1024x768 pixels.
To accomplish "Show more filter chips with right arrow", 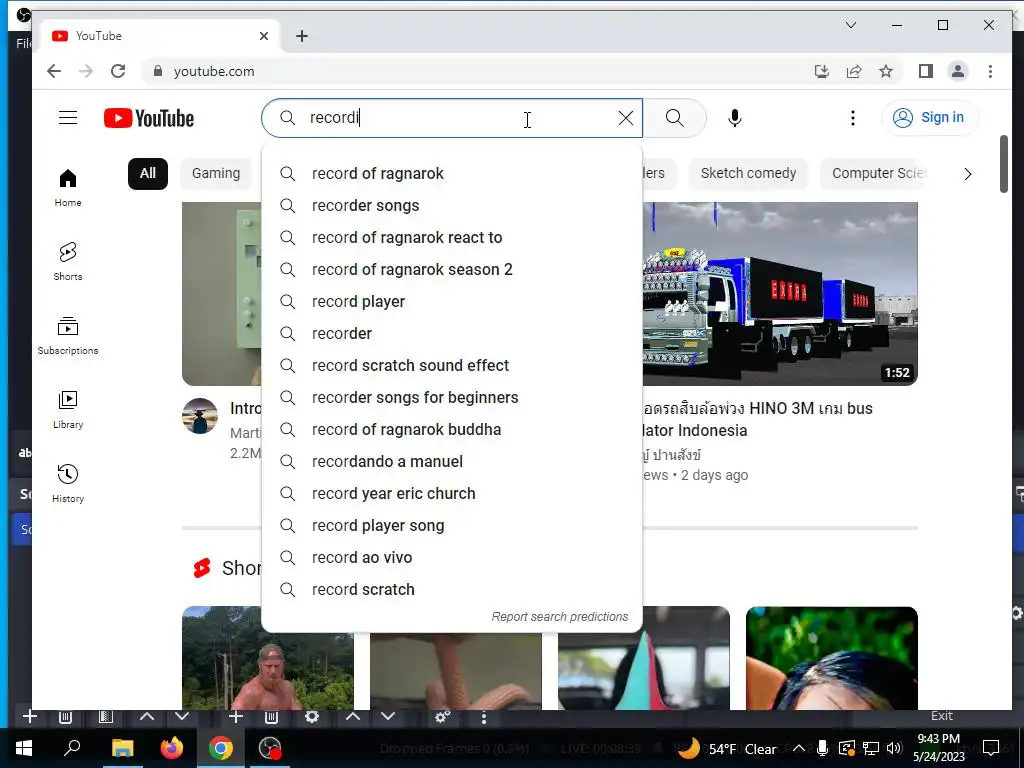I will click(968, 174).
